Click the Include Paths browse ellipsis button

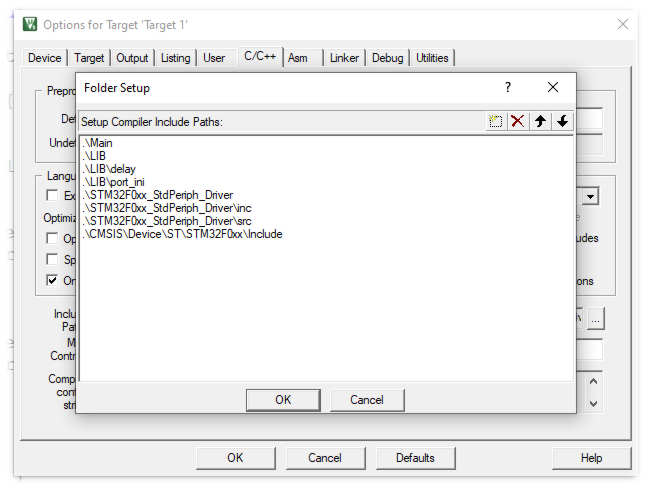pyautogui.click(x=596, y=319)
